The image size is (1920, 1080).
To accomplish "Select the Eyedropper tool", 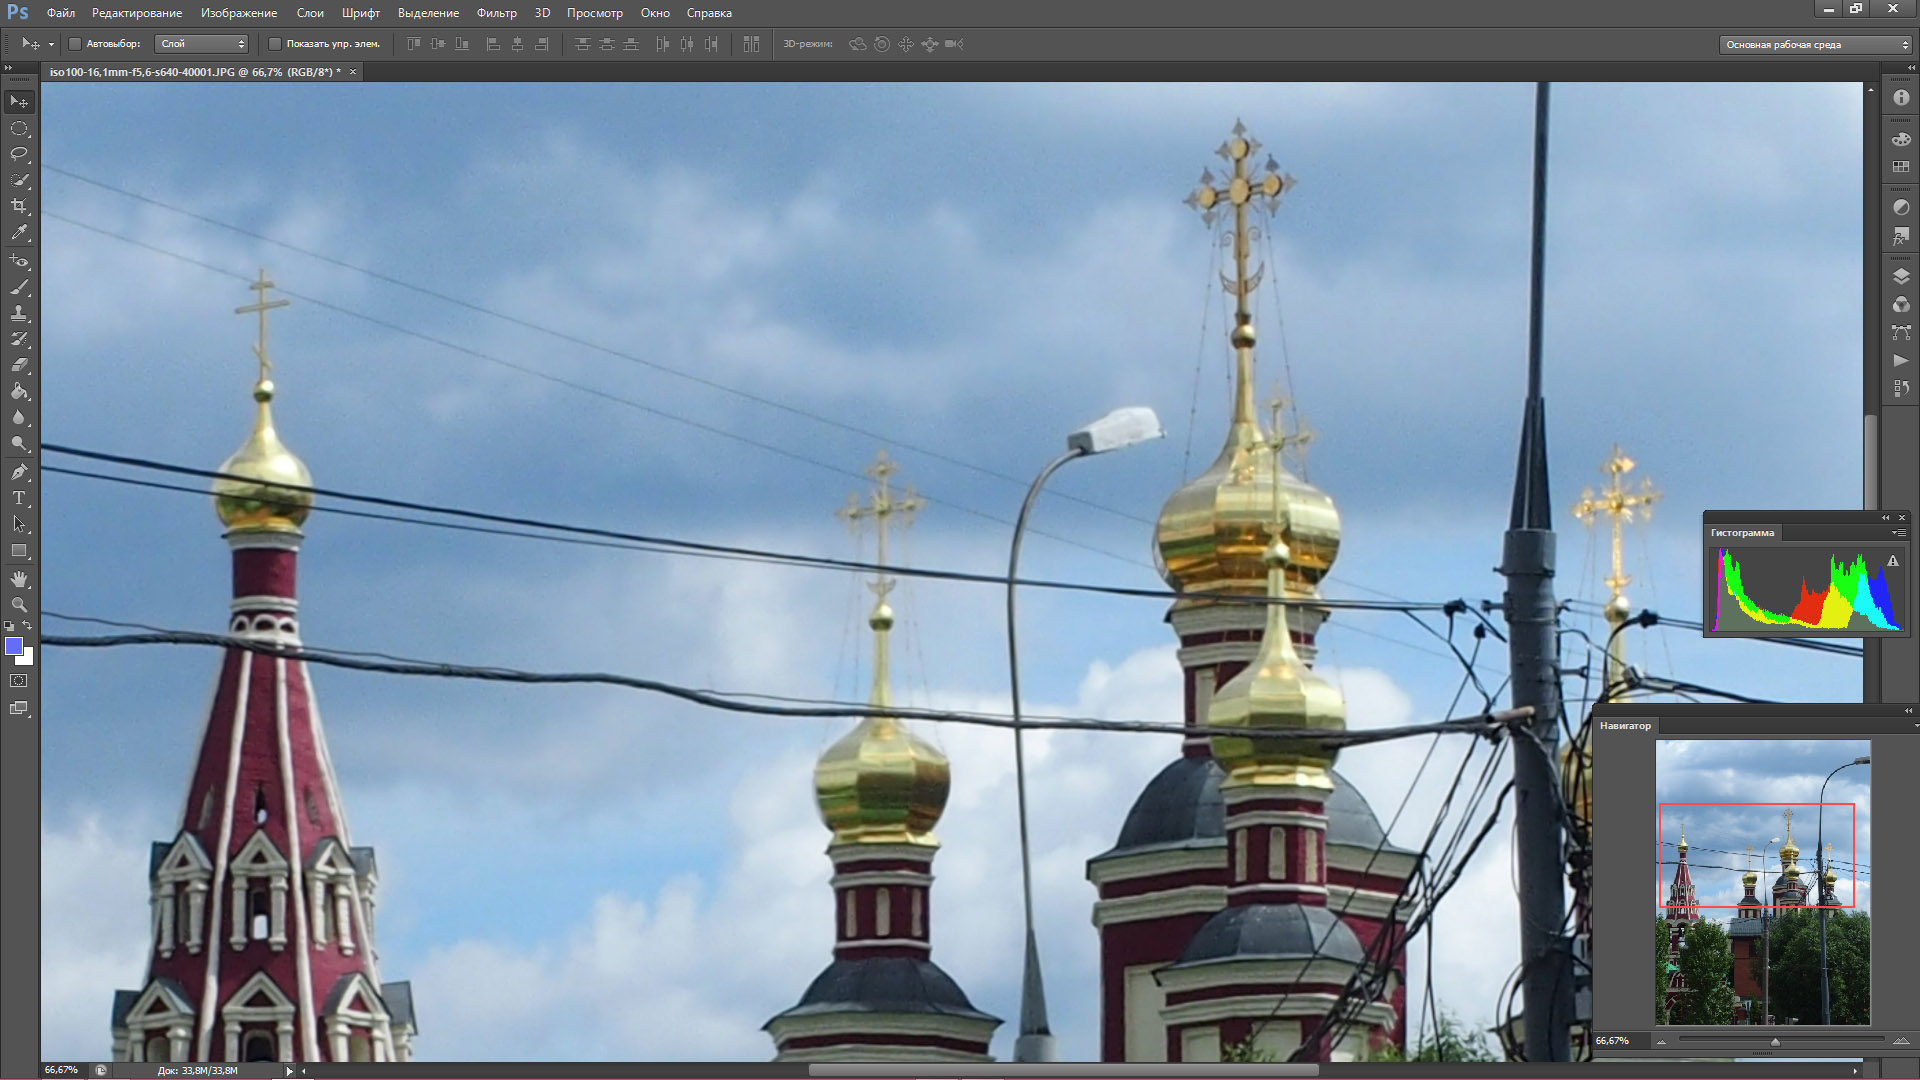I will [19, 232].
